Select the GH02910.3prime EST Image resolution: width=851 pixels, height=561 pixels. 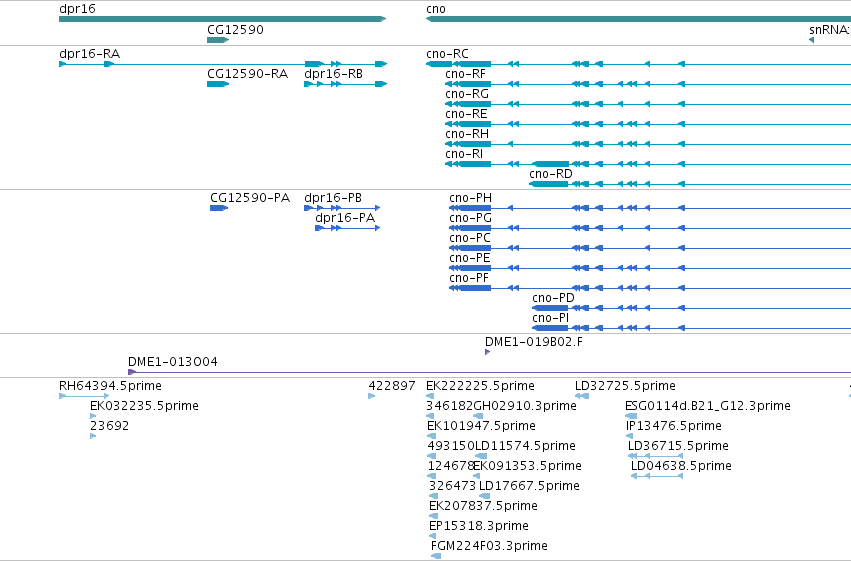tap(479, 416)
